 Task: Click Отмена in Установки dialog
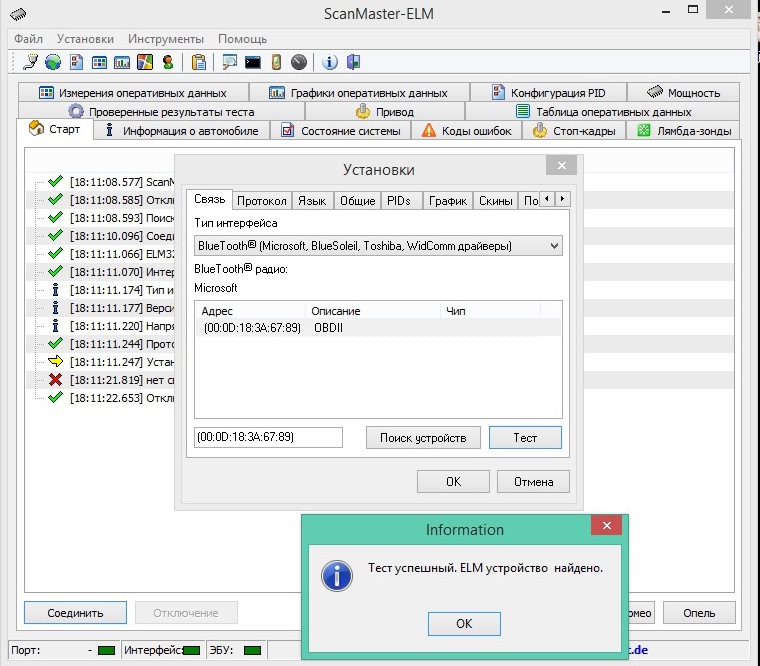pyautogui.click(x=533, y=481)
